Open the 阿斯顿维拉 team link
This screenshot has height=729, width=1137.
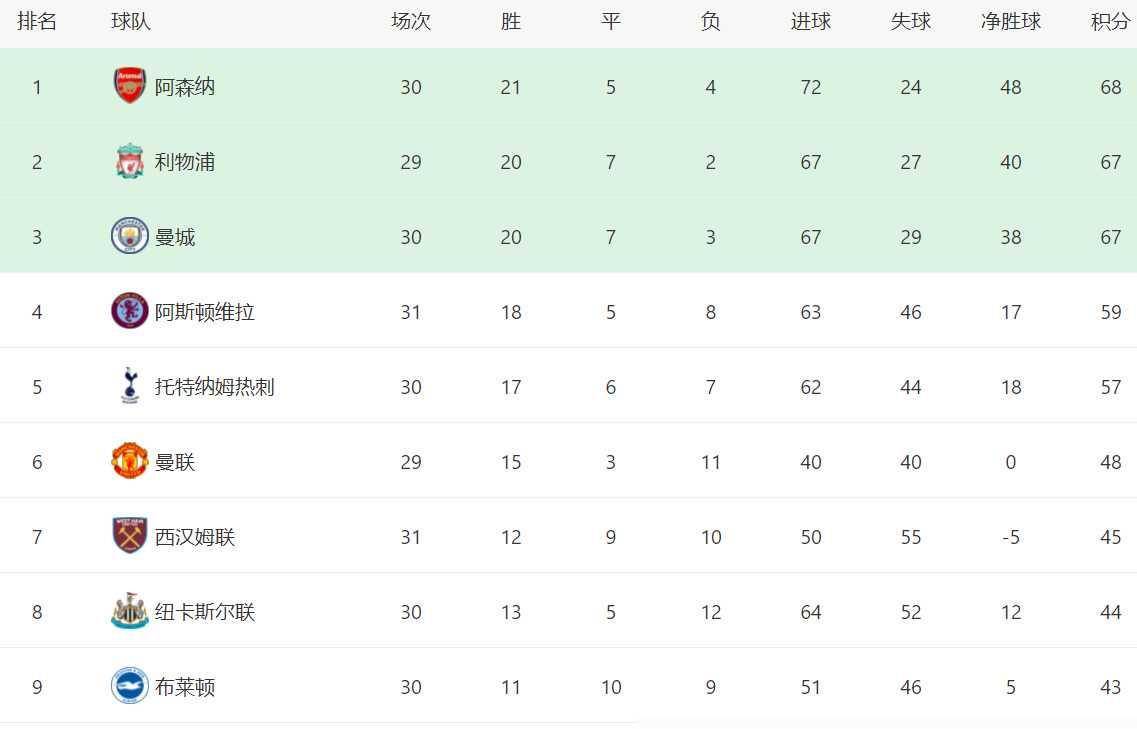[x=205, y=312]
